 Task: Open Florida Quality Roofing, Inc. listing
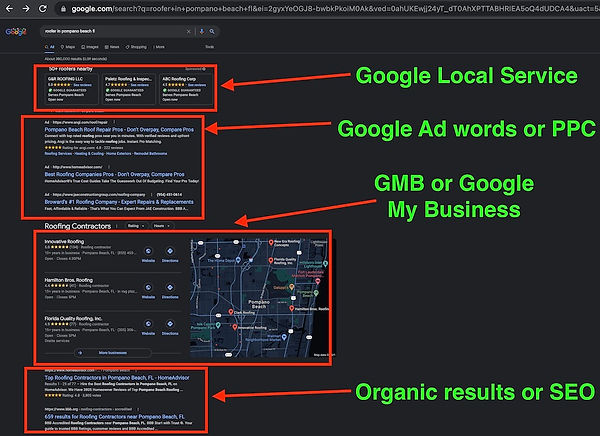[x=73, y=318]
